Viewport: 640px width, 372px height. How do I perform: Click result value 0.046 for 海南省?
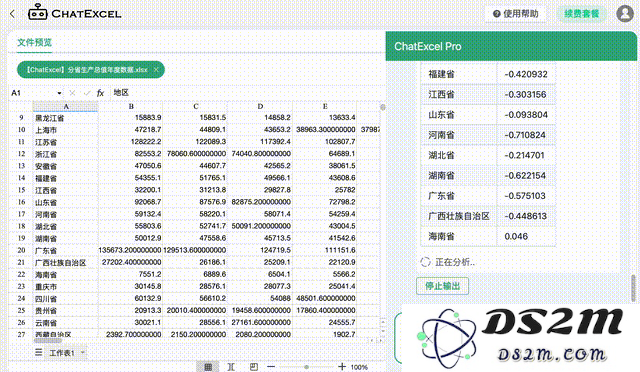tap(516, 236)
